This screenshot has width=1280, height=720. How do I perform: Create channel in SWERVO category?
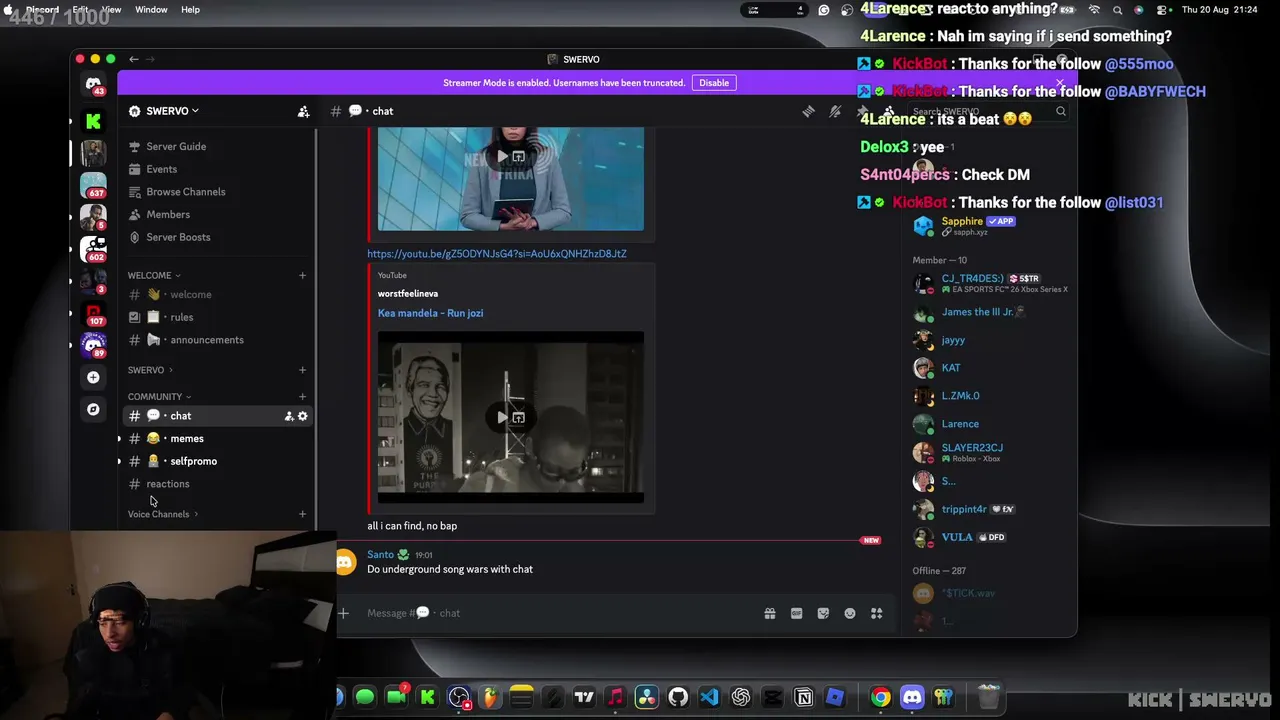pyautogui.click(x=302, y=370)
